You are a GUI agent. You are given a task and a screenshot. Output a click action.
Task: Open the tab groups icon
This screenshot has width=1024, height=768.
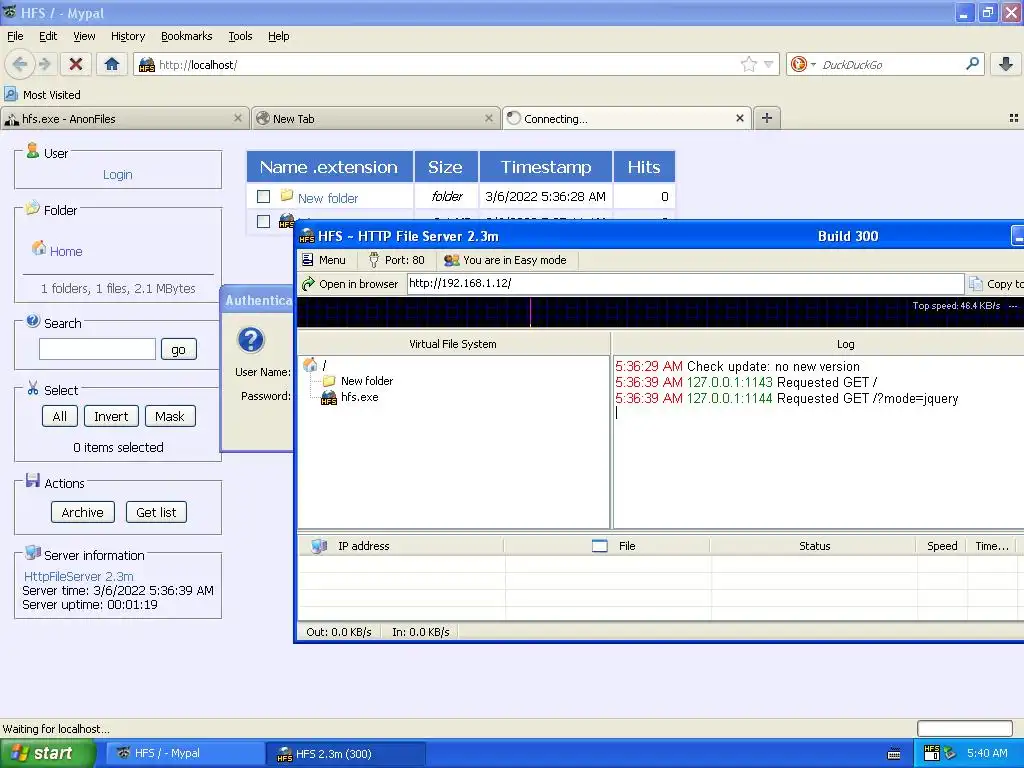click(x=1014, y=118)
